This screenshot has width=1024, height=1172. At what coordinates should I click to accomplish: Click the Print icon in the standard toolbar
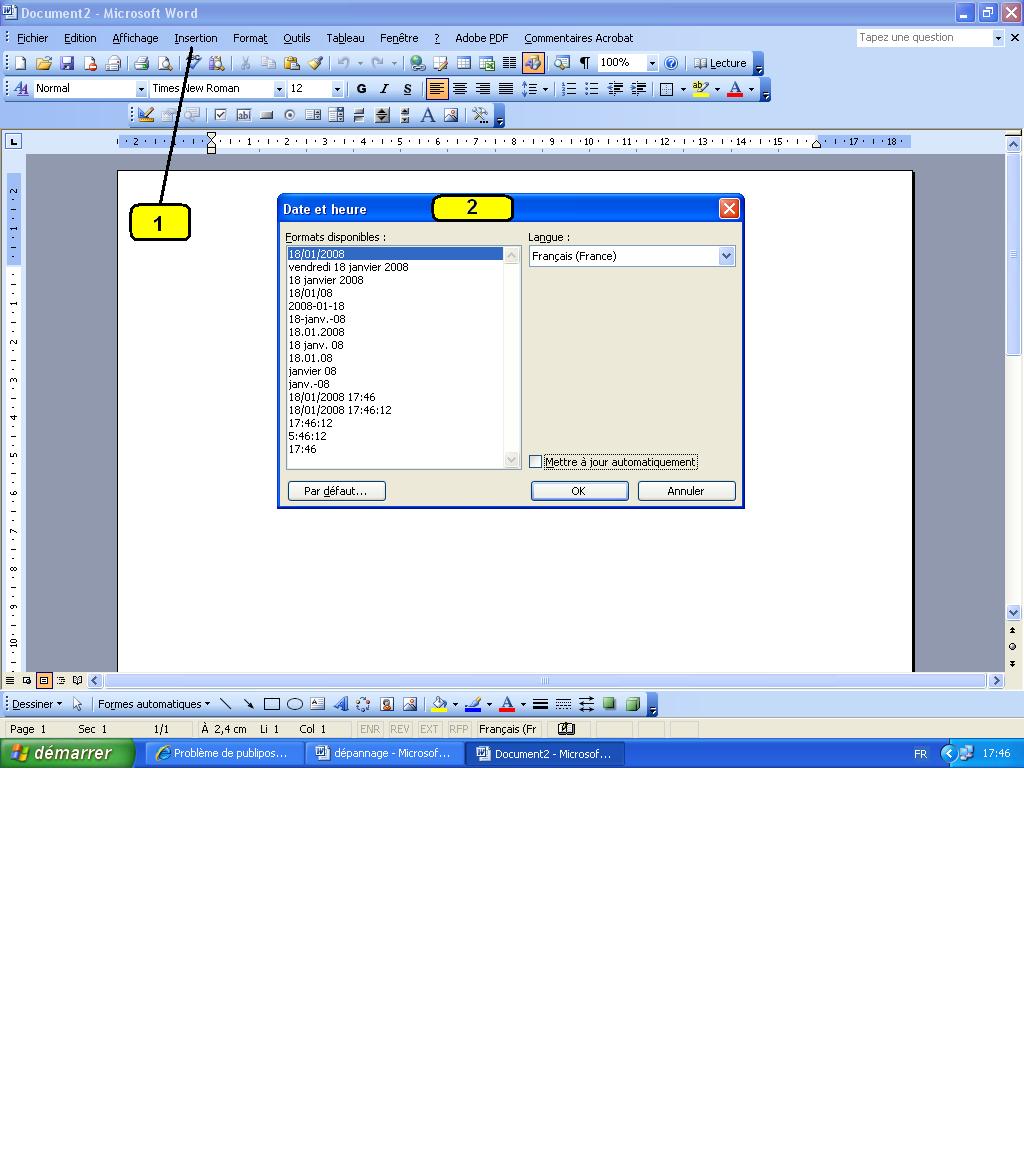(x=141, y=63)
